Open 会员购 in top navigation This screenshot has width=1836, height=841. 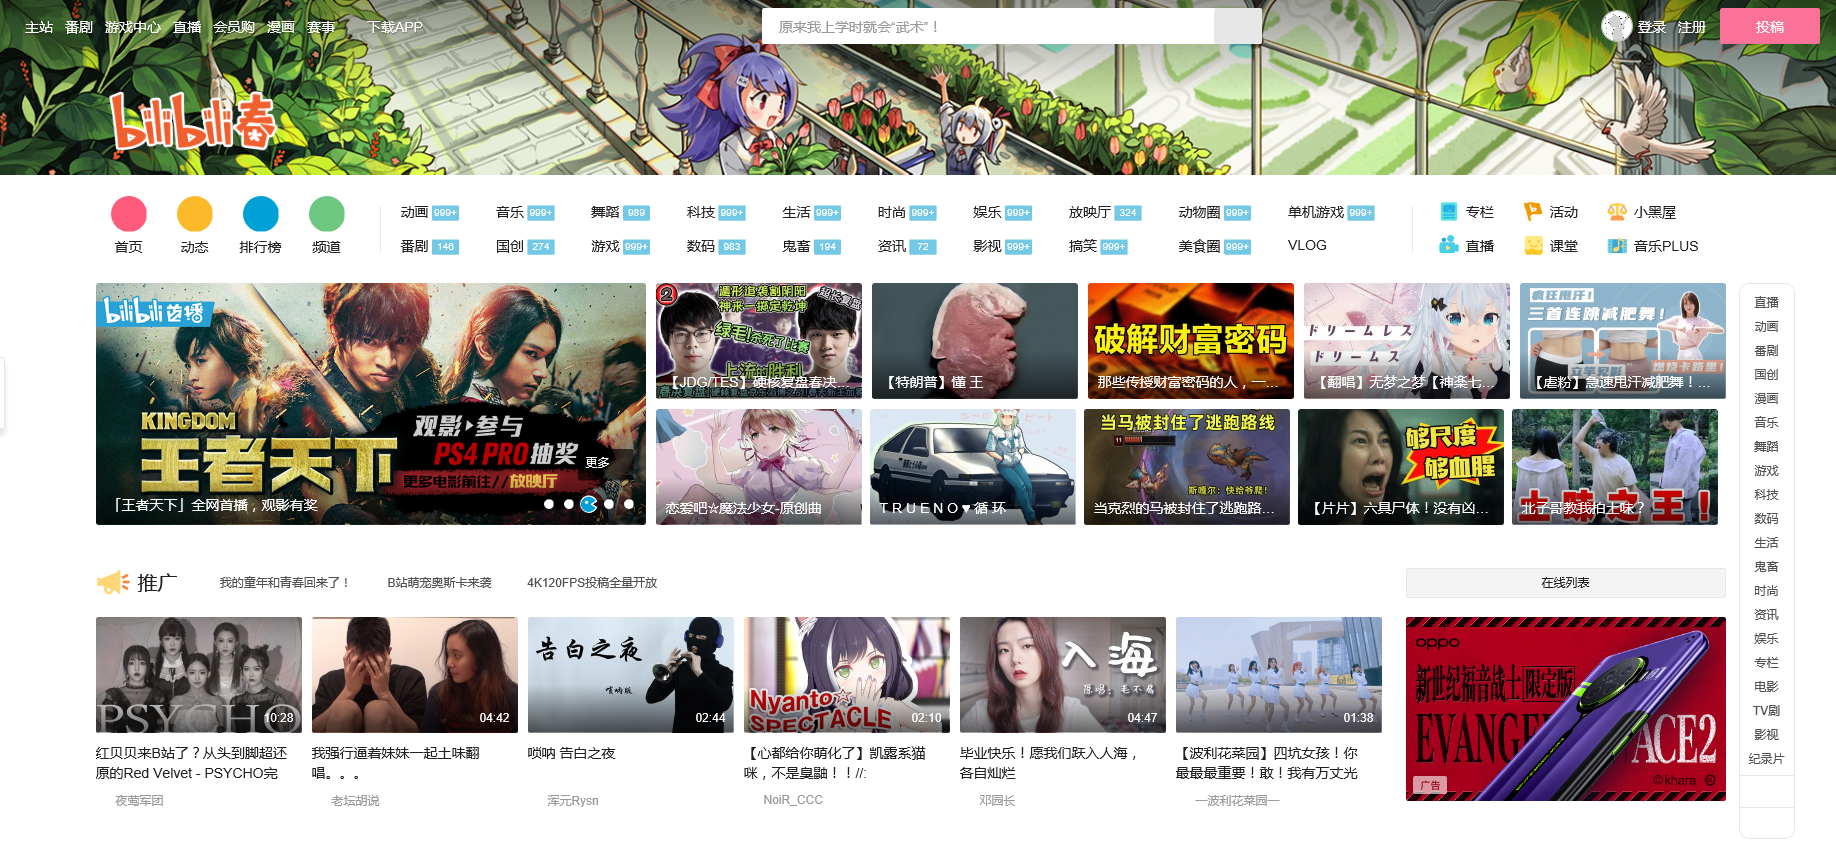click(234, 27)
